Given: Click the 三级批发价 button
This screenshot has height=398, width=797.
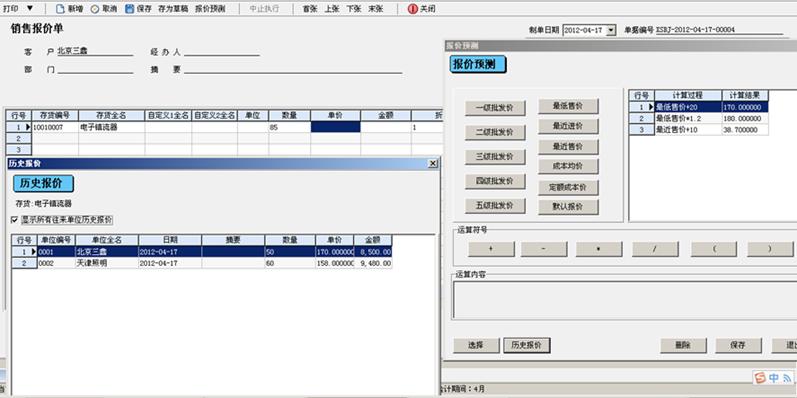Looking at the screenshot, I should (495, 157).
